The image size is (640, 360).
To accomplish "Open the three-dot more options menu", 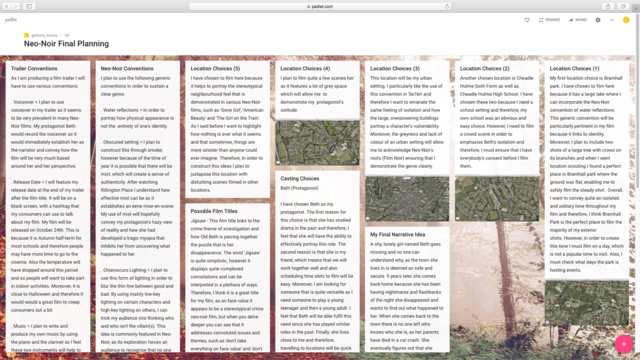I will point(612,20).
